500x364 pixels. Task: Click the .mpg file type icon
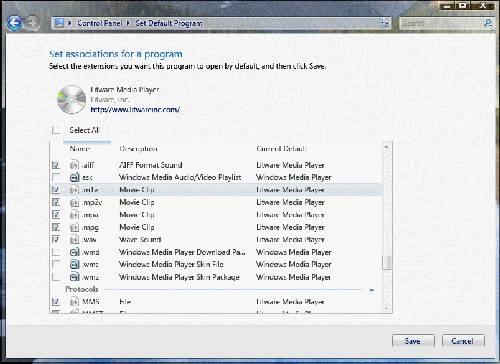74,227
